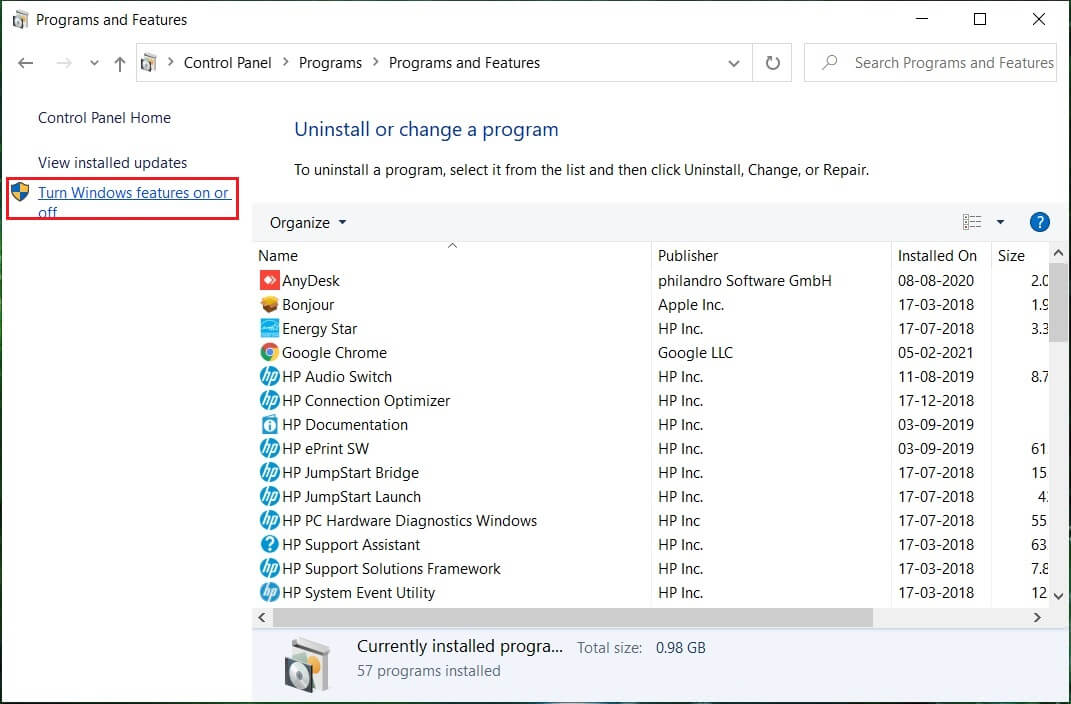Click the Search Programs and Features box

930,63
